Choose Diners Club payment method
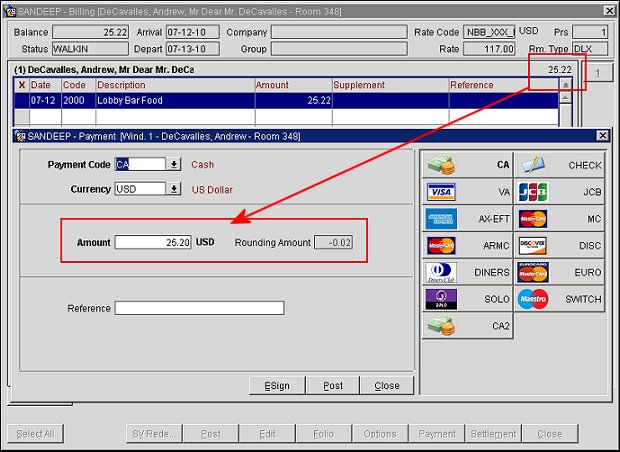Image resolution: width=620 pixels, height=452 pixels. (467, 272)
